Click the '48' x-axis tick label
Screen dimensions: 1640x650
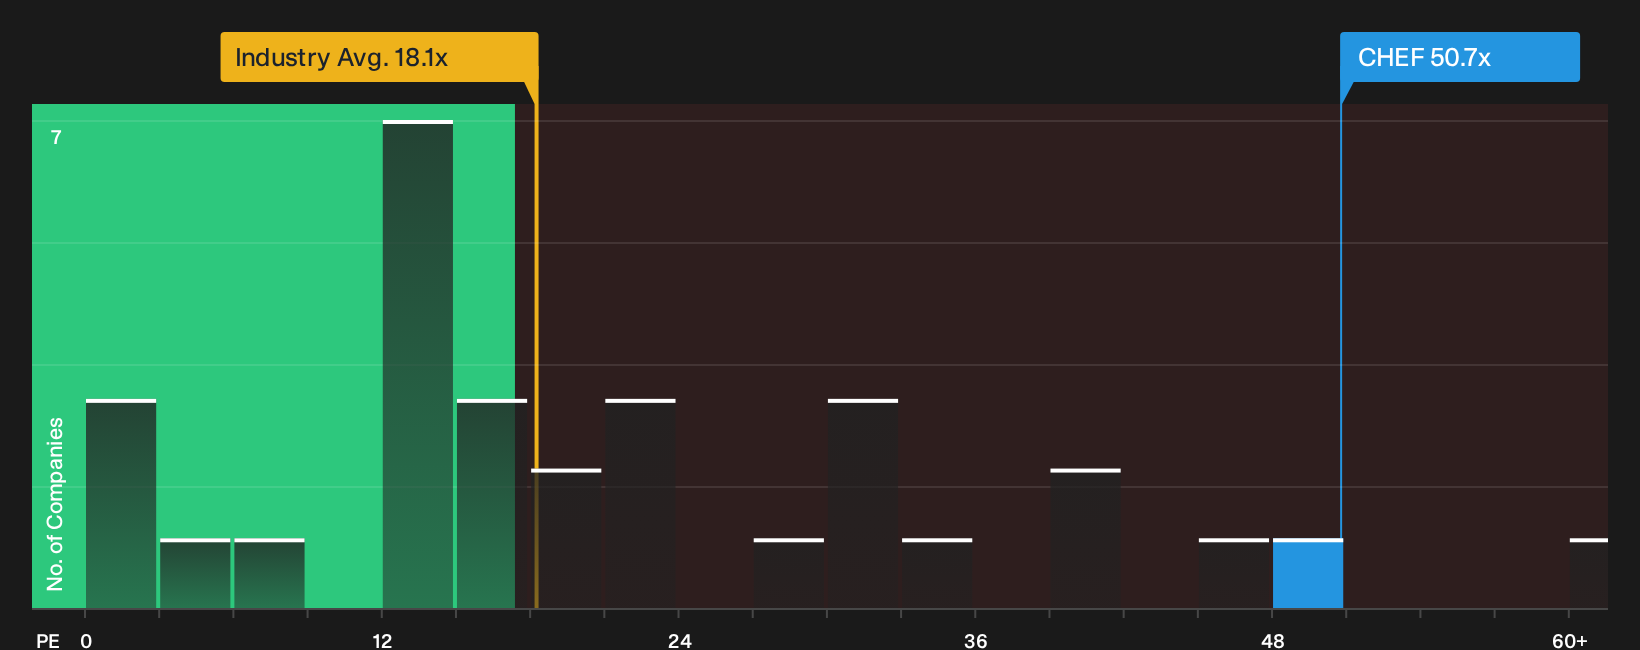pyautogui.click(x=1272, y=641)
